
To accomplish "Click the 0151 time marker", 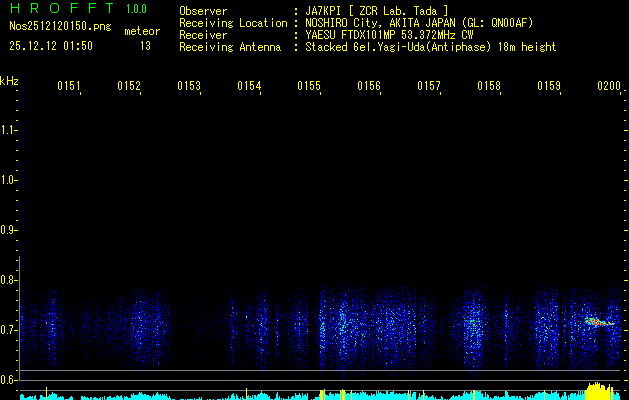I will 69,87.
